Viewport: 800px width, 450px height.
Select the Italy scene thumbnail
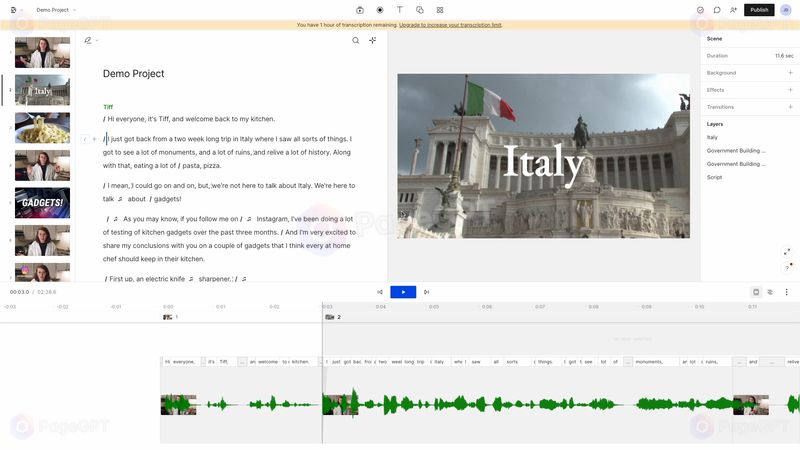coord(42,90)
